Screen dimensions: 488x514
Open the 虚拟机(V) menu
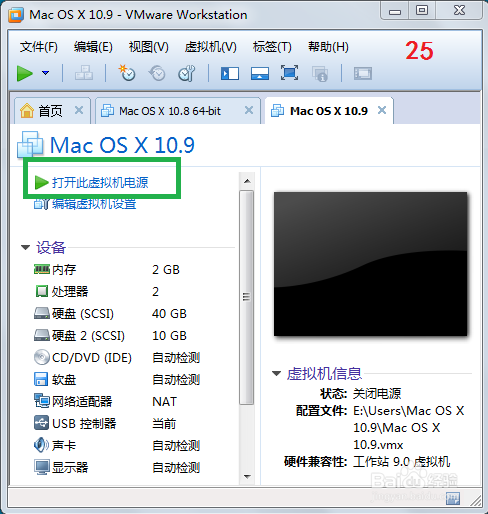coord(211,47)
